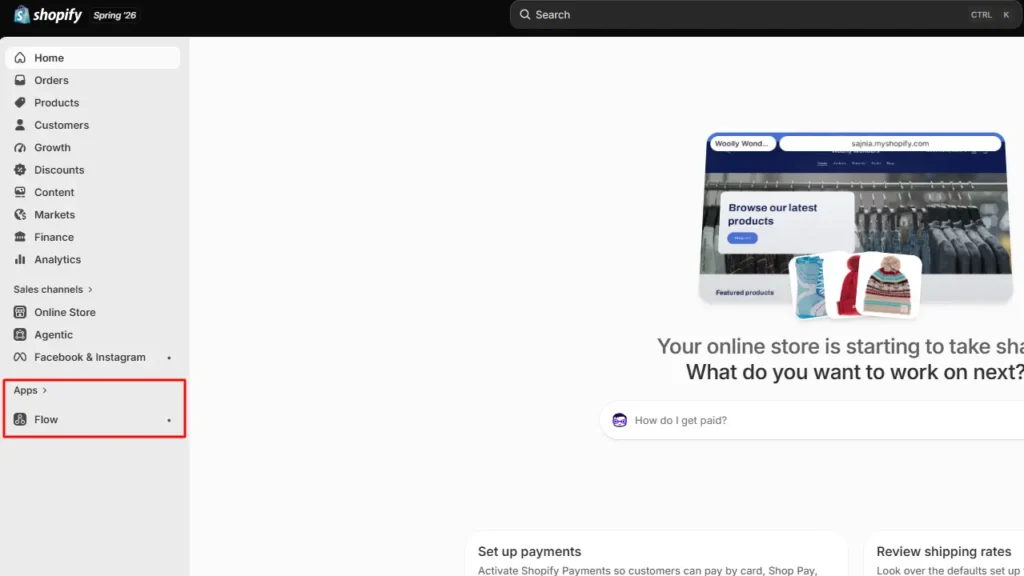Click the K shortcut key badge
Image resolution: width=1024 pixels, height=576 pixels.
coord(1006,14)
